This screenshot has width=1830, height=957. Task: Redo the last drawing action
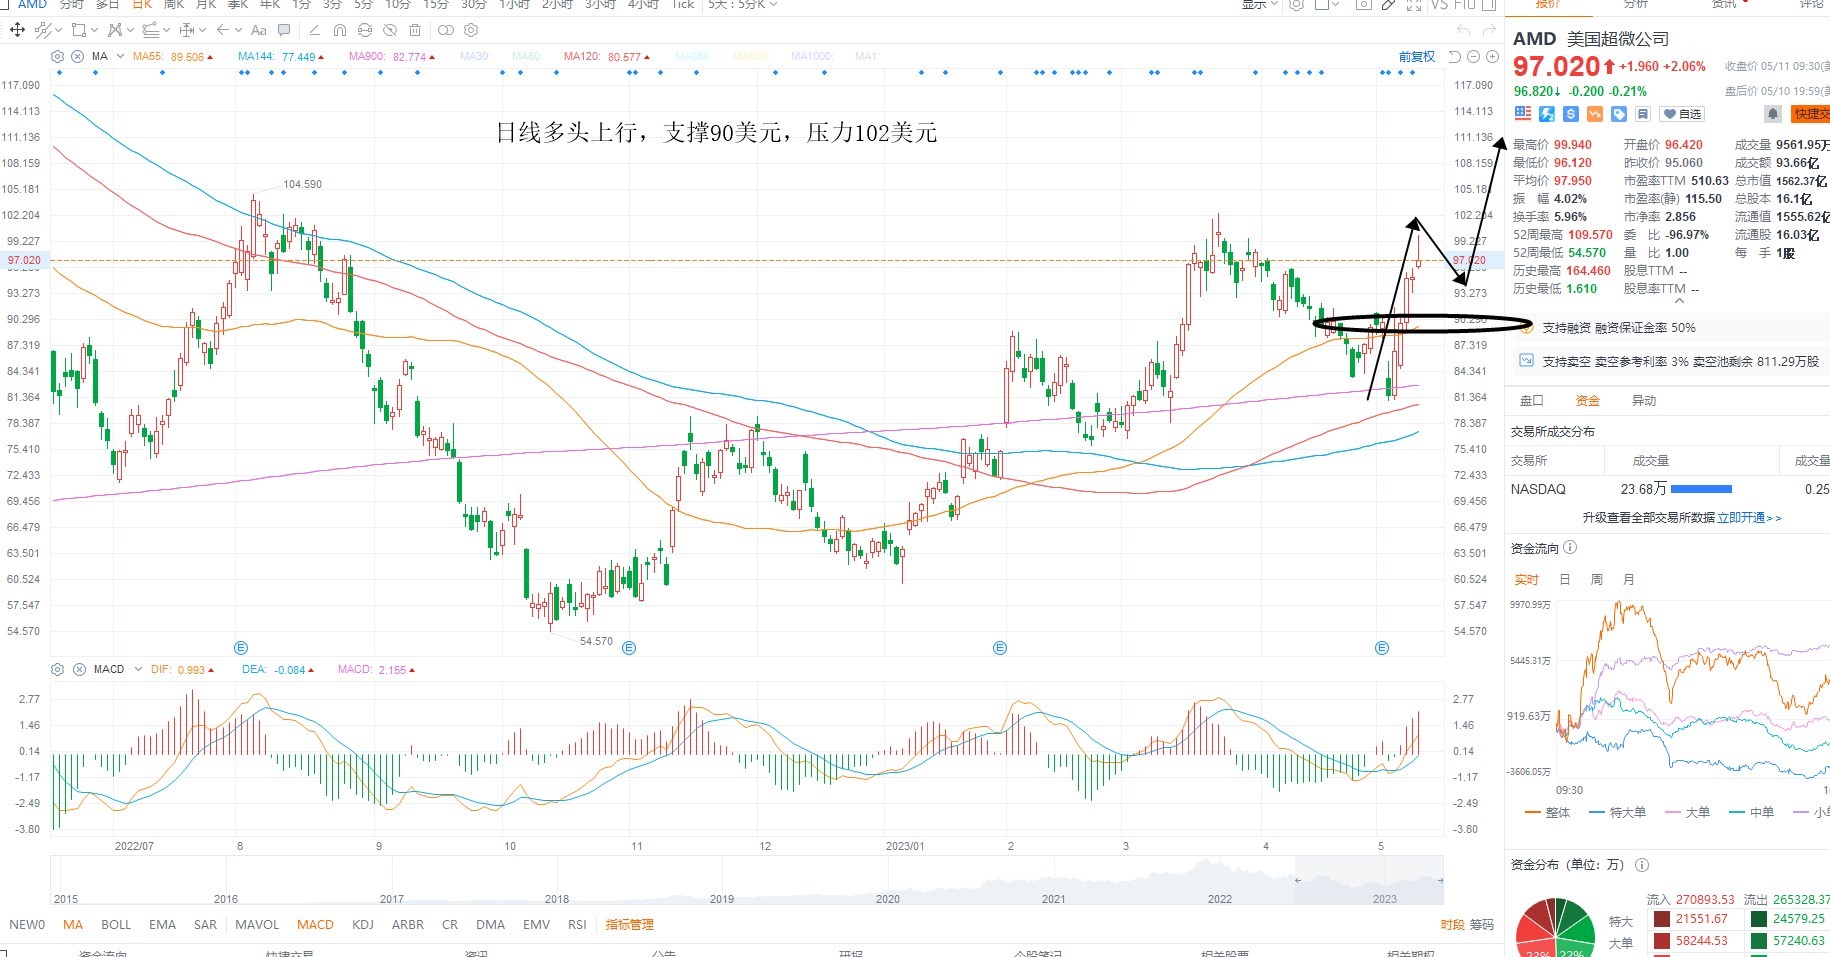pos(1489,30)
